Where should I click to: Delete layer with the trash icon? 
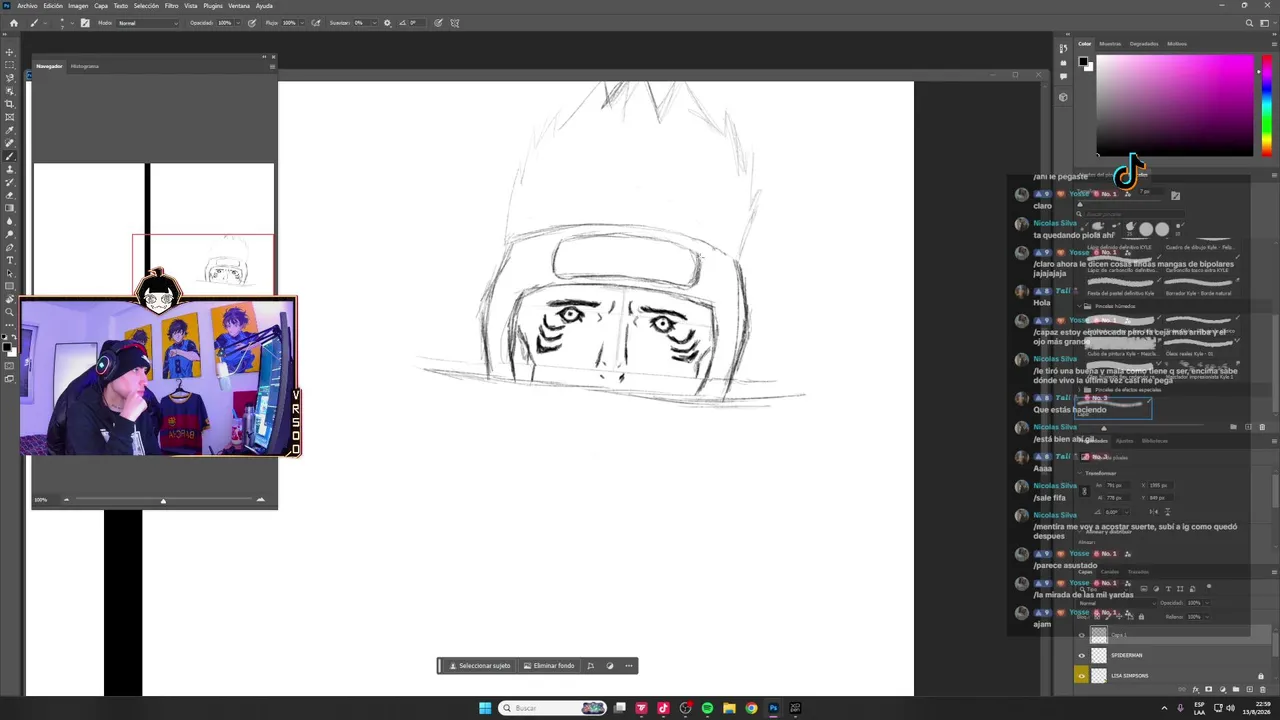point(1262,689)
